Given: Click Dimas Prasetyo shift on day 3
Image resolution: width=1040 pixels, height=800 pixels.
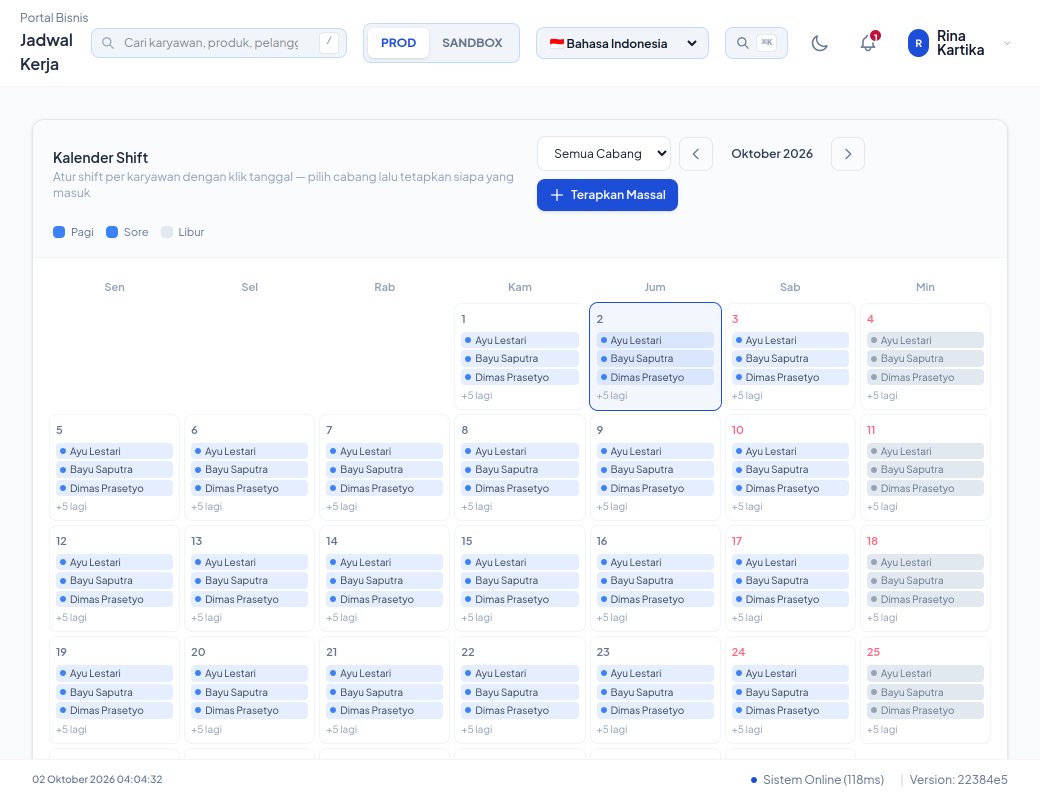Looking at the screenshot, I should tap(790, 377).
